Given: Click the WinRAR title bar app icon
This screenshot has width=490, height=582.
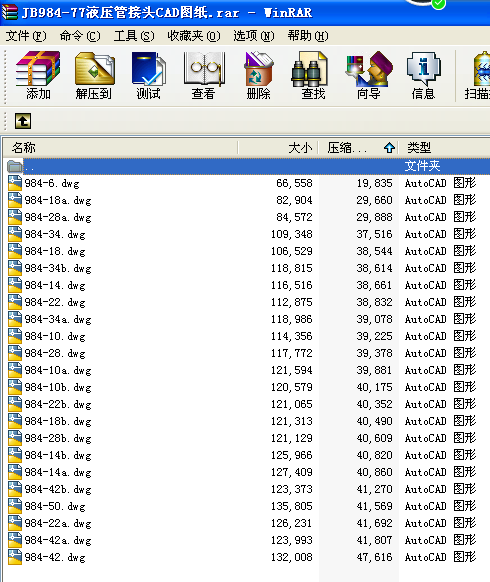Looking at the screenshot, I should click(10, 12).
